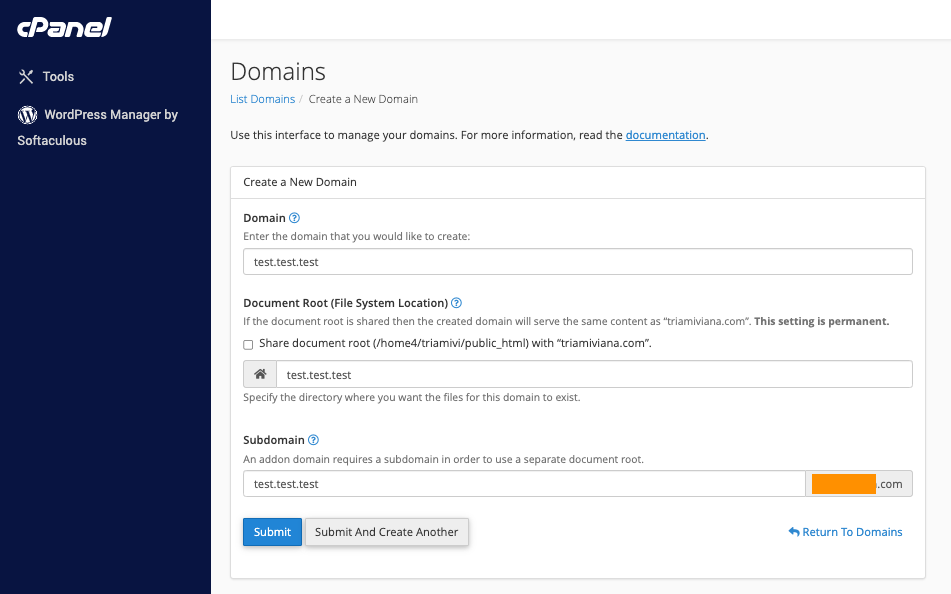
Task: Open Tools in the sidebar menu
Action: click(58, 77)
